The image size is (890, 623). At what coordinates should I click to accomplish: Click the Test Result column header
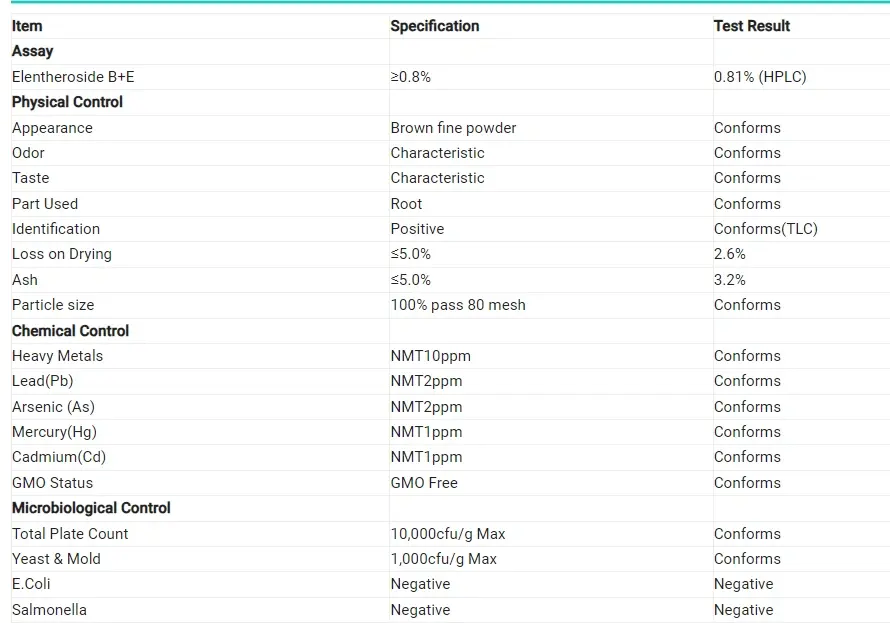pos(751,26)
